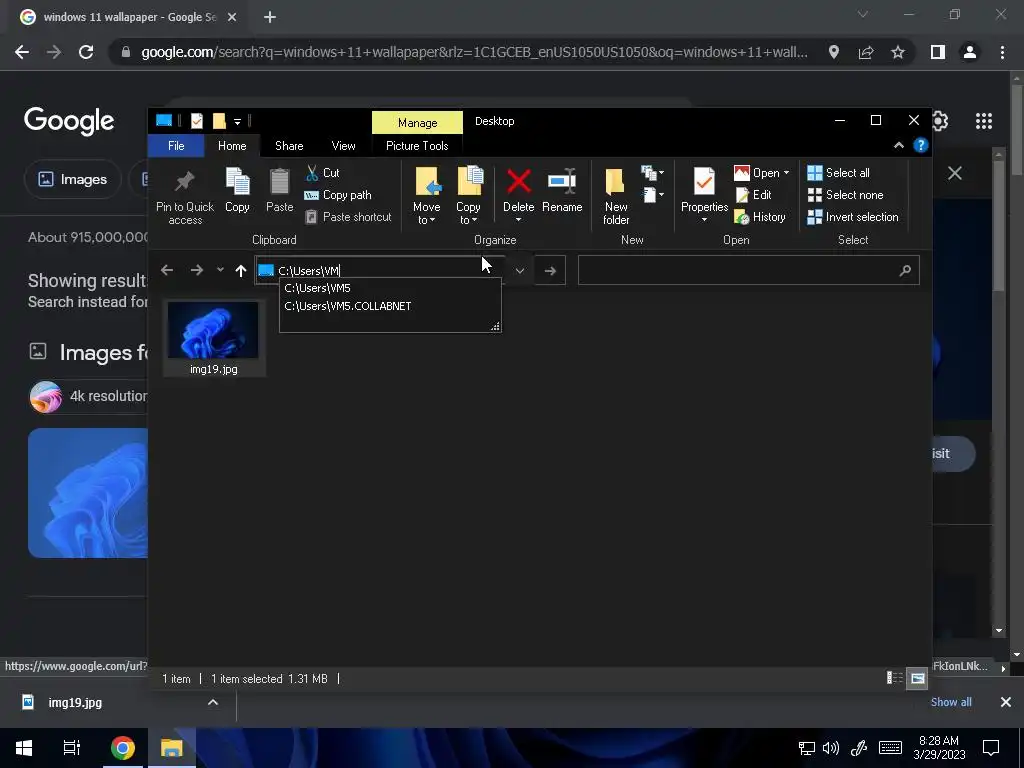Screen dimensions: 1024x768
Task: Share this page from Chrome toolbar
Action: click(866, 52)
